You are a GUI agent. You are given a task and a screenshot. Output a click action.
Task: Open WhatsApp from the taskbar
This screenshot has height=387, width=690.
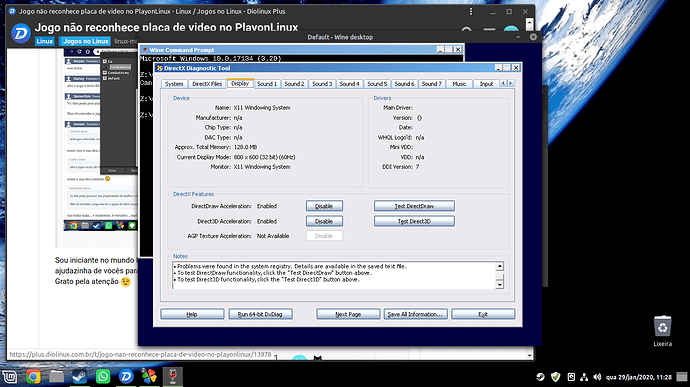coord(103,376)
